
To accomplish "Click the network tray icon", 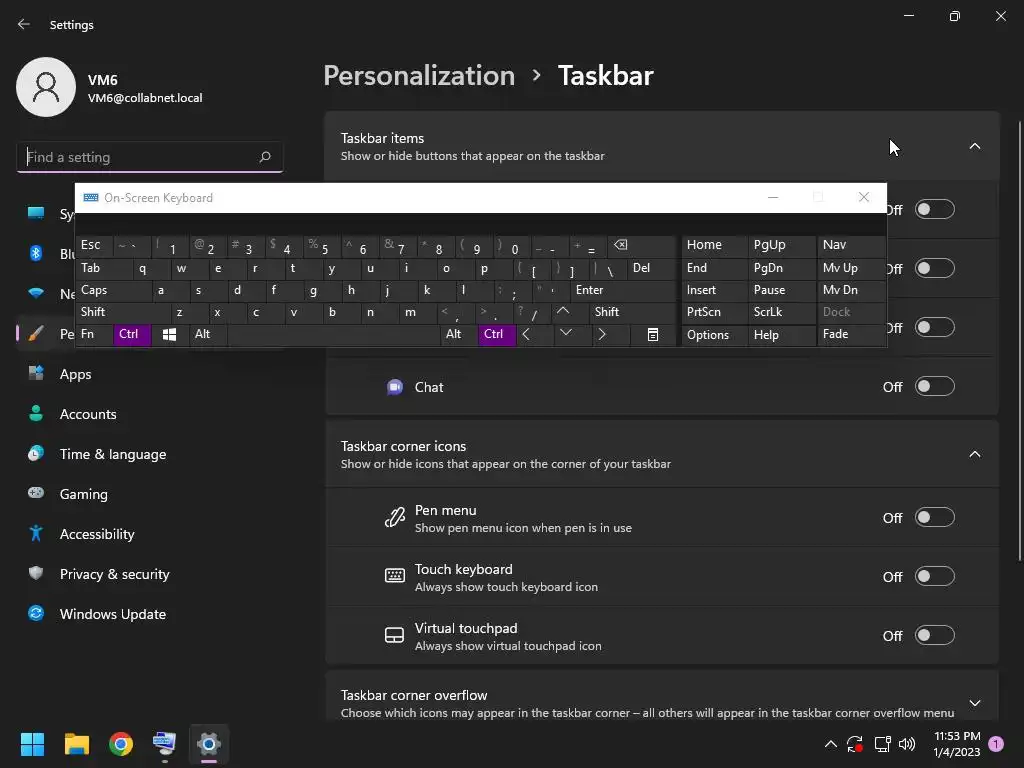I will [882, 744].
